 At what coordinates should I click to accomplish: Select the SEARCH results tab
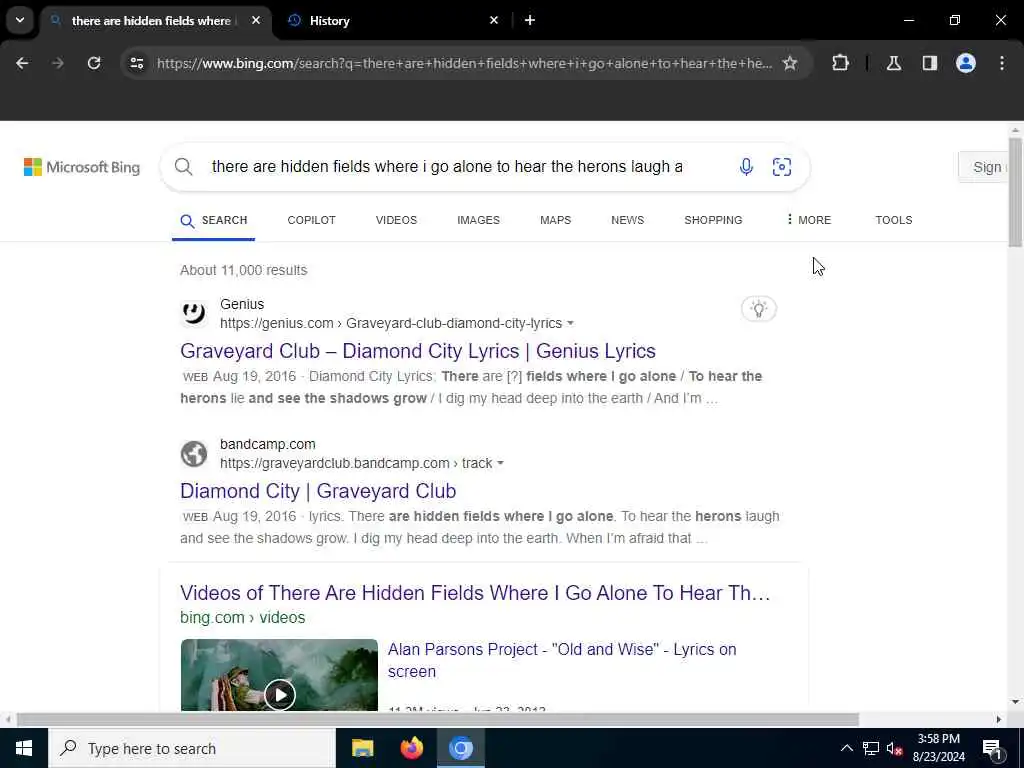click(214, 221)
